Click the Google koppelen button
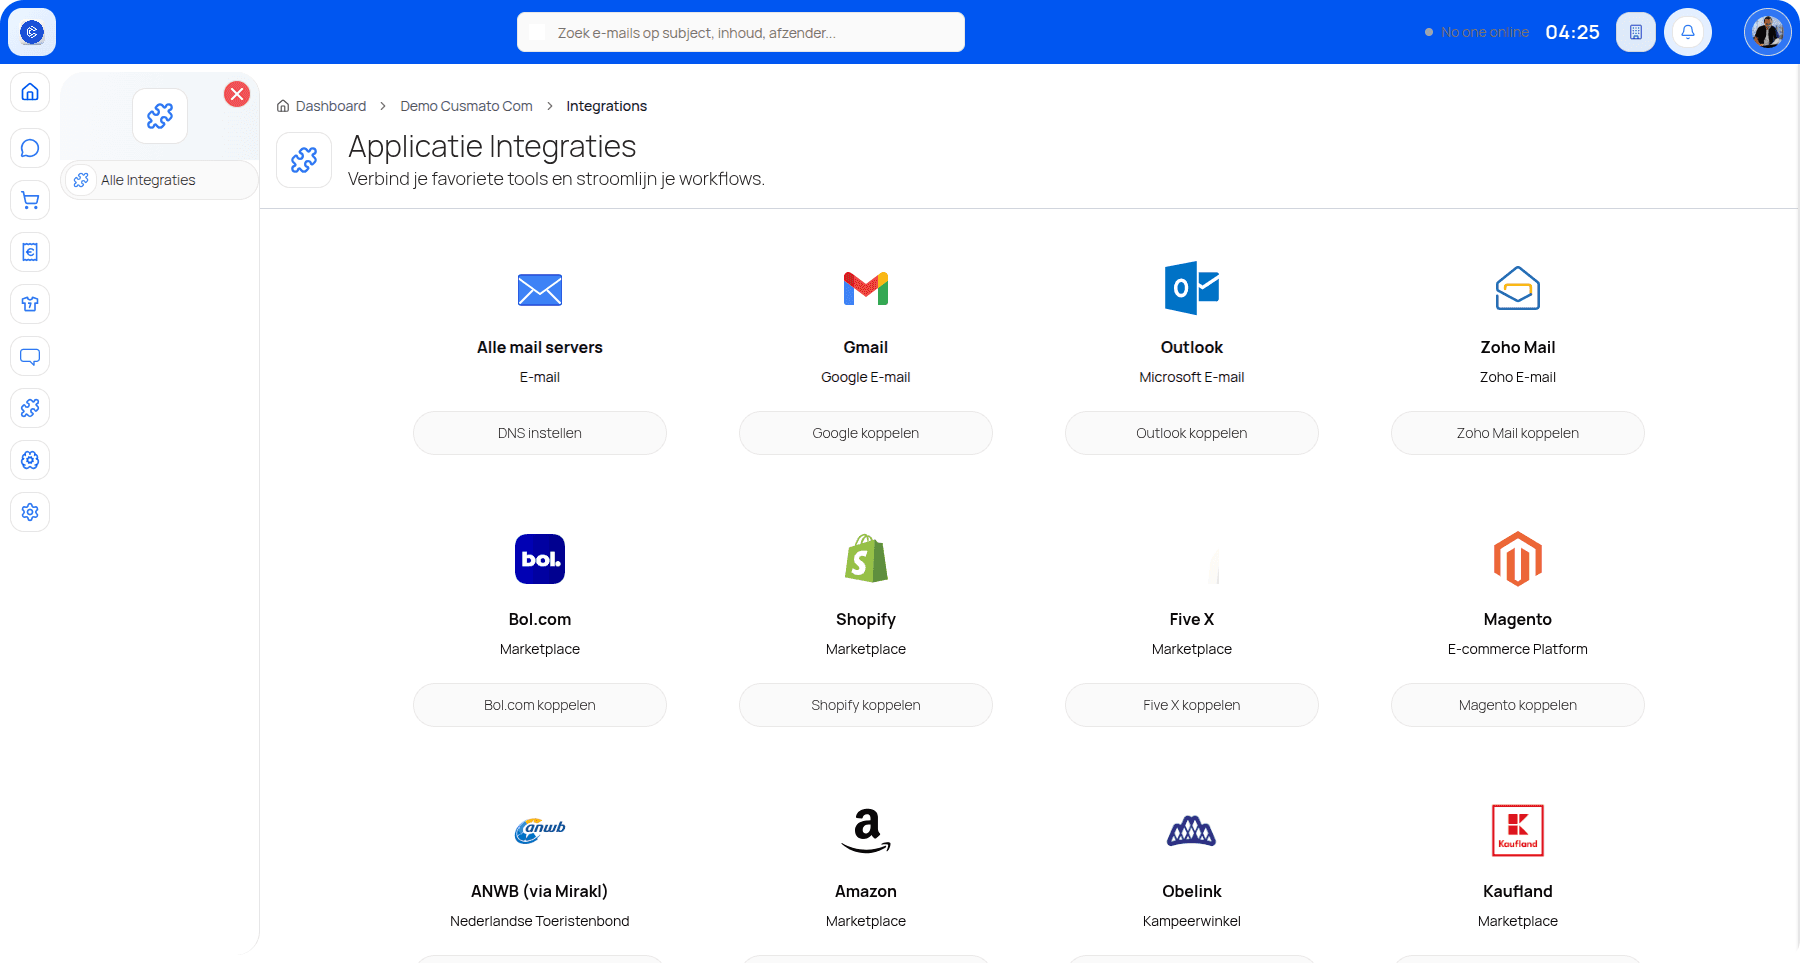The height and width of the screenshot is (963, 1800). [865, 432]
